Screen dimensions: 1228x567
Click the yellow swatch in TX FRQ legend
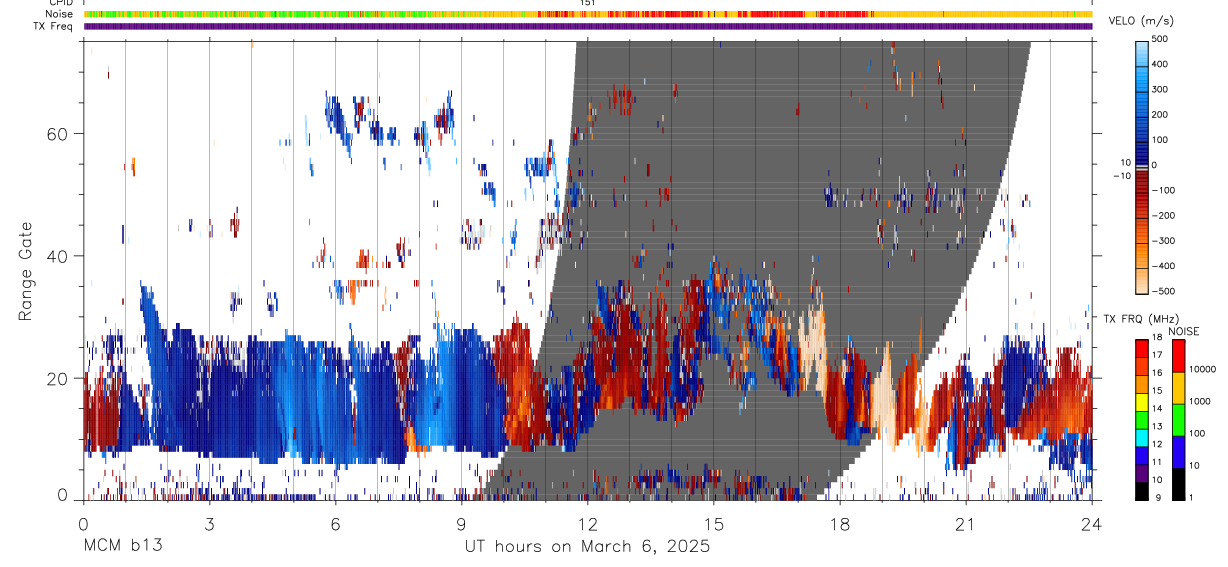tap(1141, 401)
